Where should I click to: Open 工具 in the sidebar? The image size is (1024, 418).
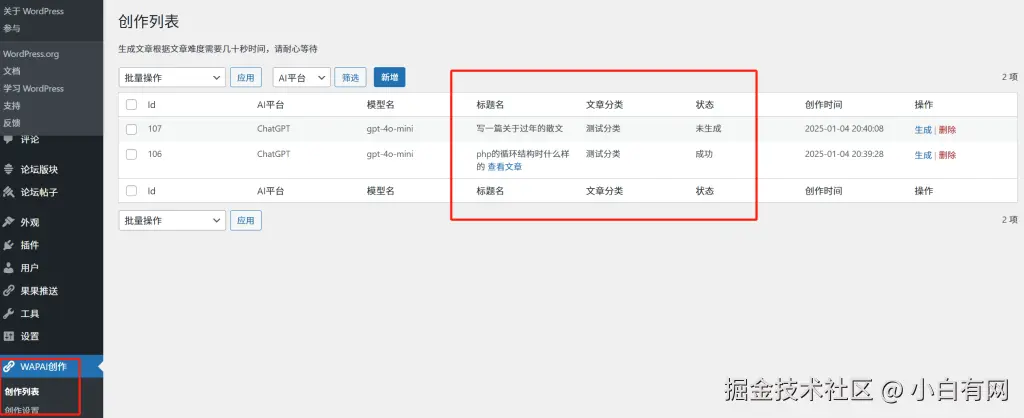coord(29,314)
